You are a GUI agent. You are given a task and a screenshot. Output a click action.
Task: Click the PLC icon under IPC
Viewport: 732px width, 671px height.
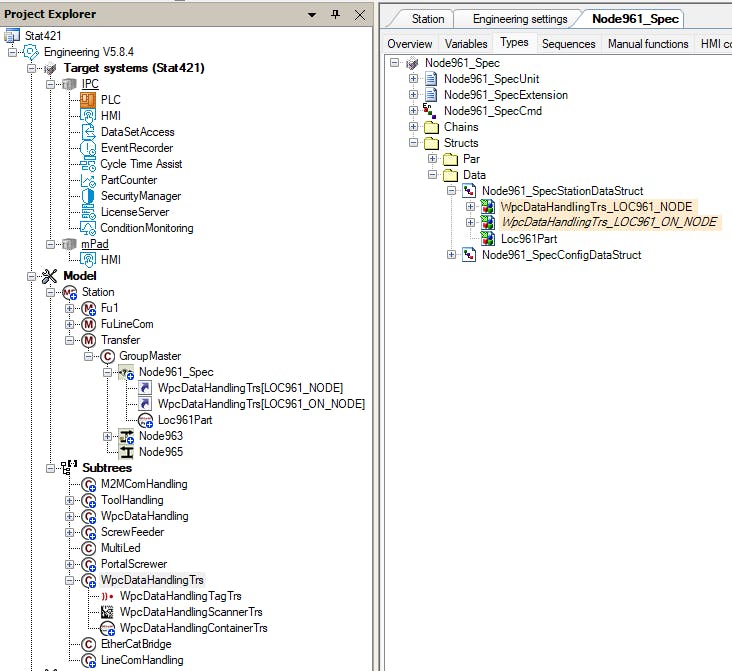(88, 100)
